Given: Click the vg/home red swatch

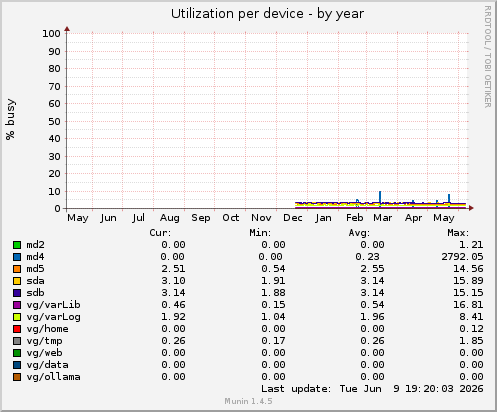Looking at the screenshot, I should (17, 329).
